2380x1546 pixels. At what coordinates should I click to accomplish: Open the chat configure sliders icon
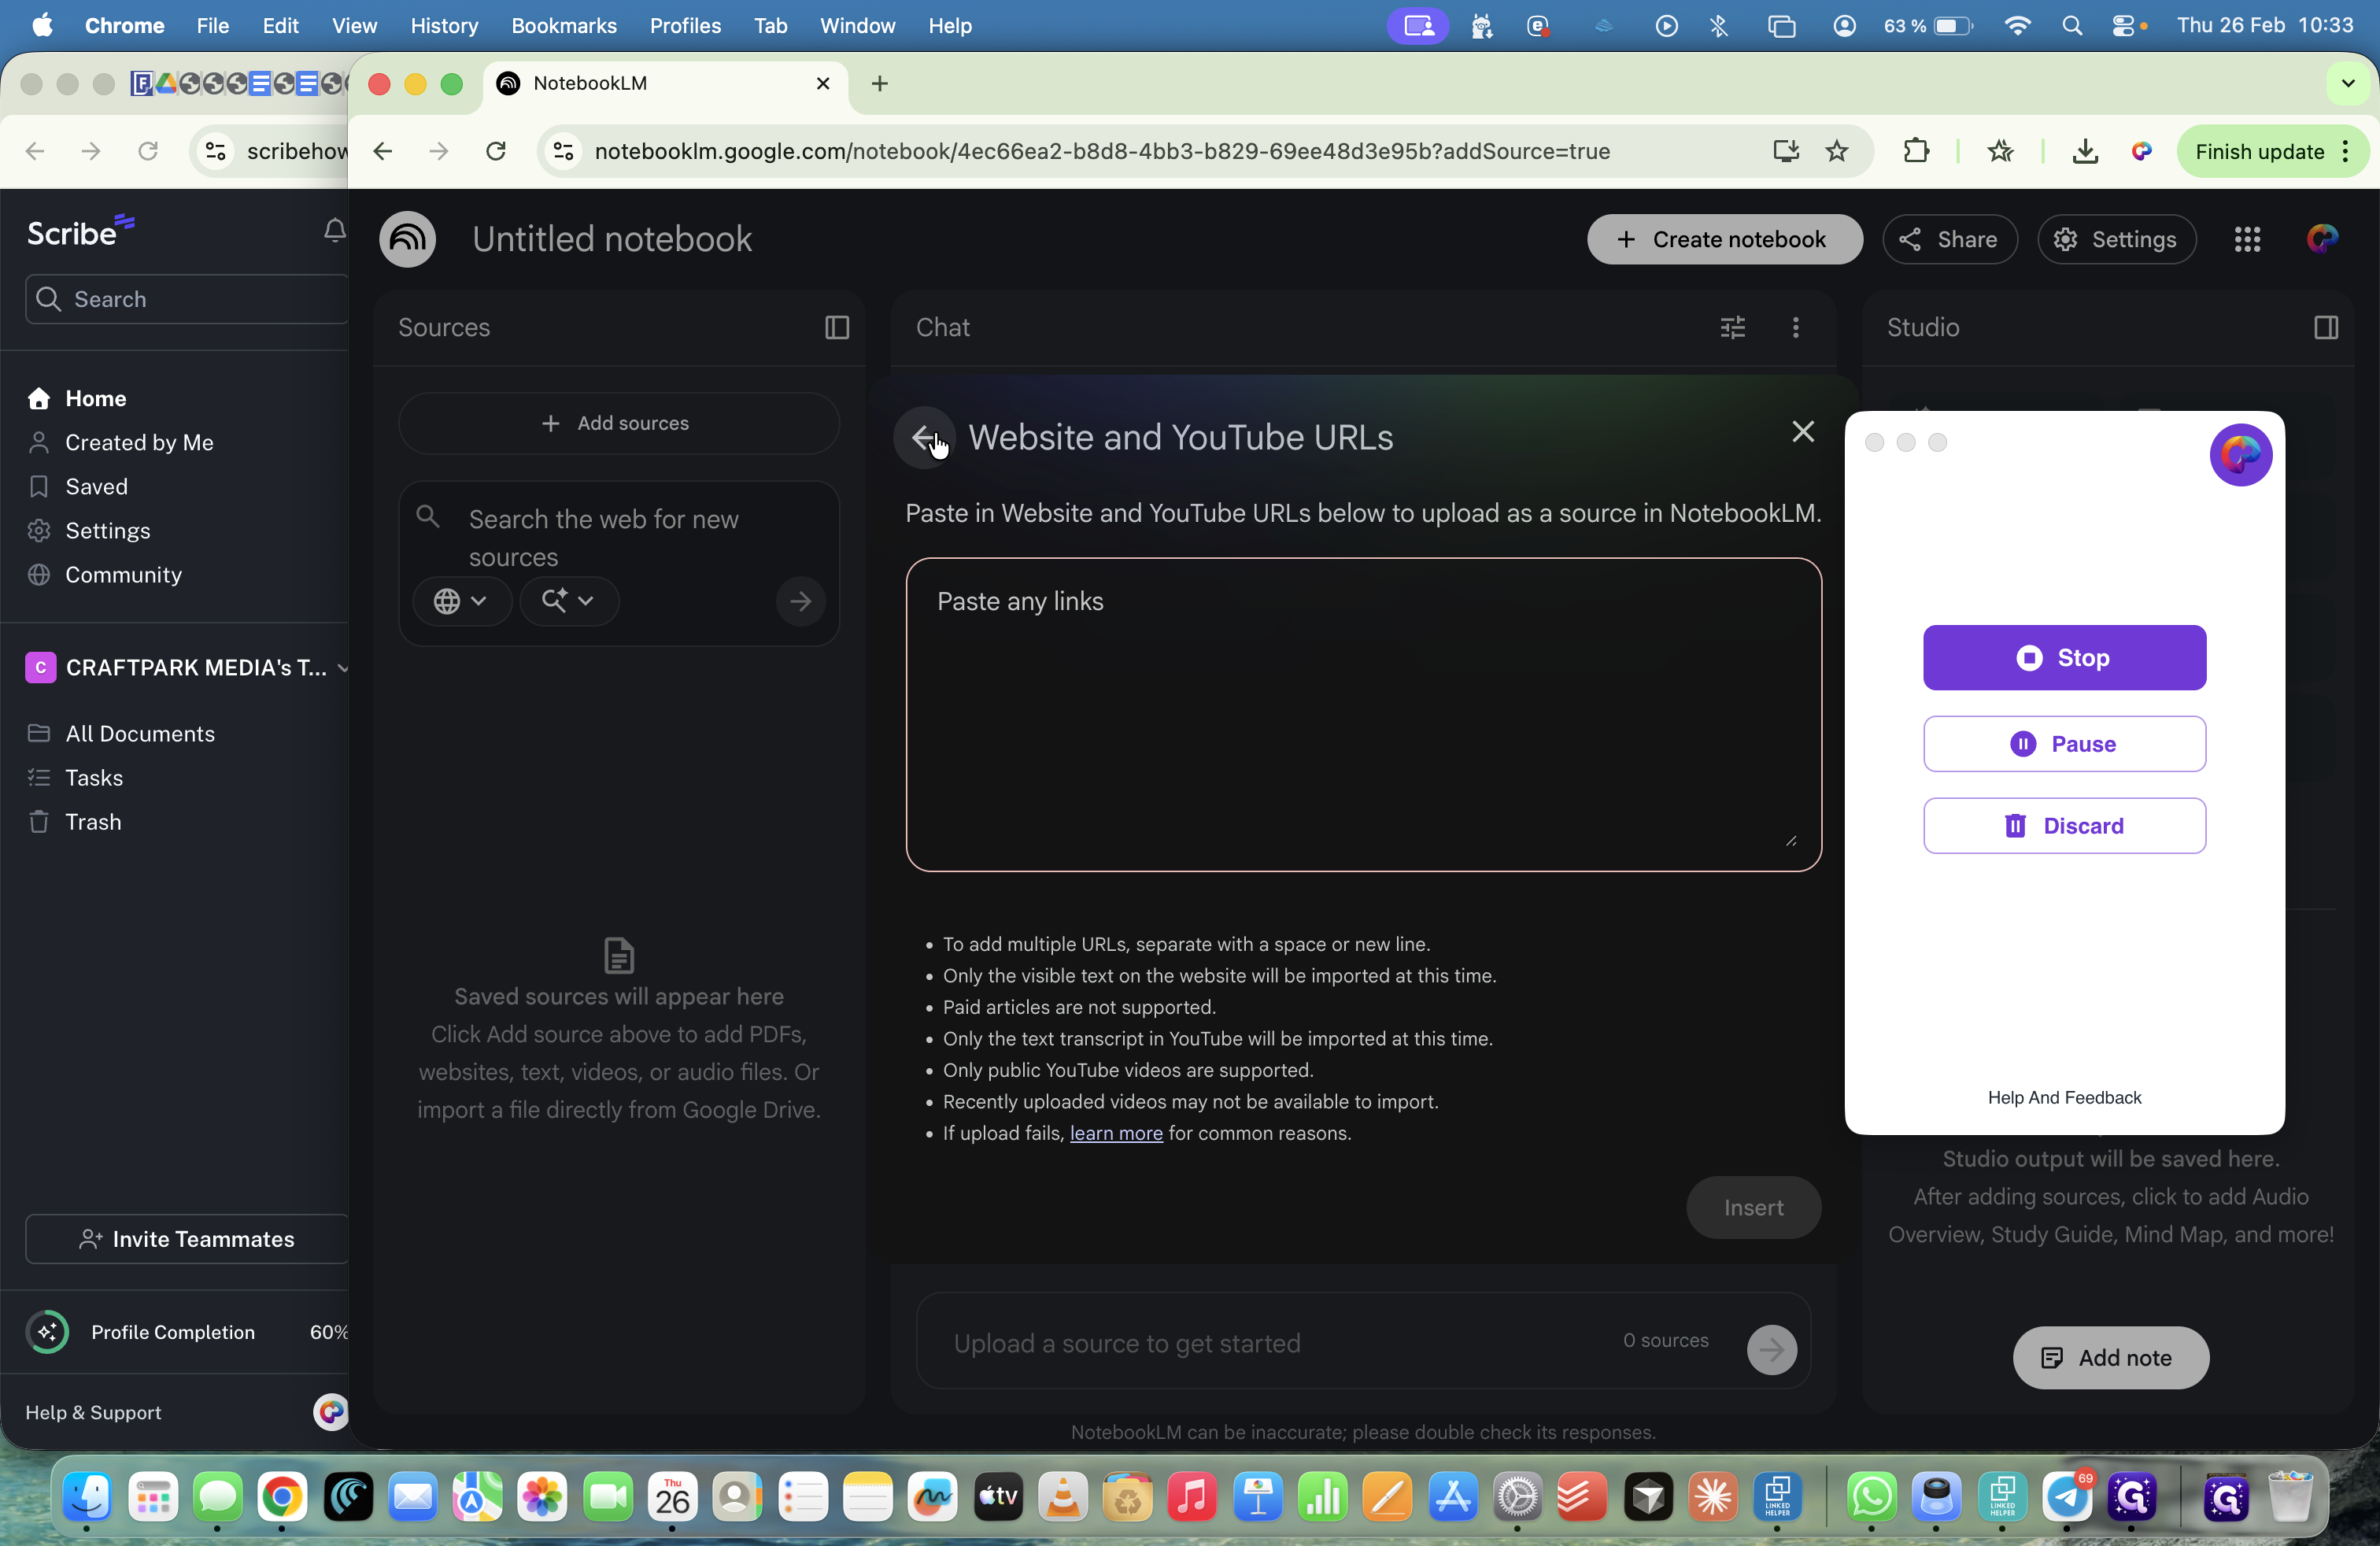[x=1732, y=328]
